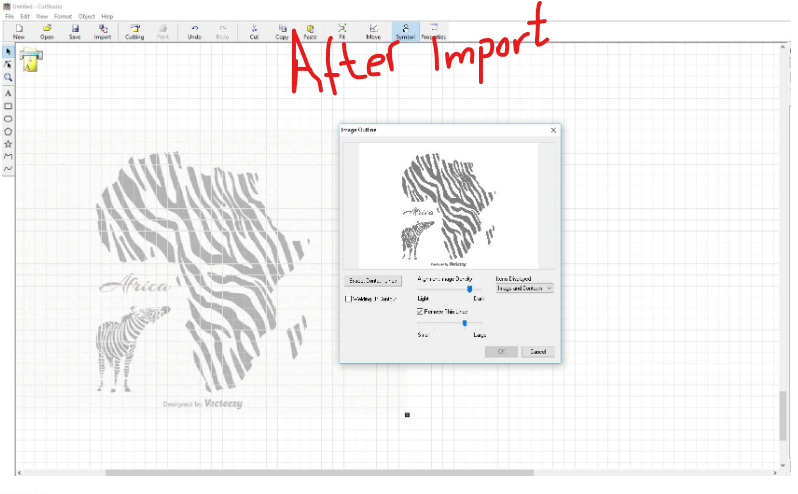
Task: Click the Paste toolbar icon
Action: [x=310, y=32]
